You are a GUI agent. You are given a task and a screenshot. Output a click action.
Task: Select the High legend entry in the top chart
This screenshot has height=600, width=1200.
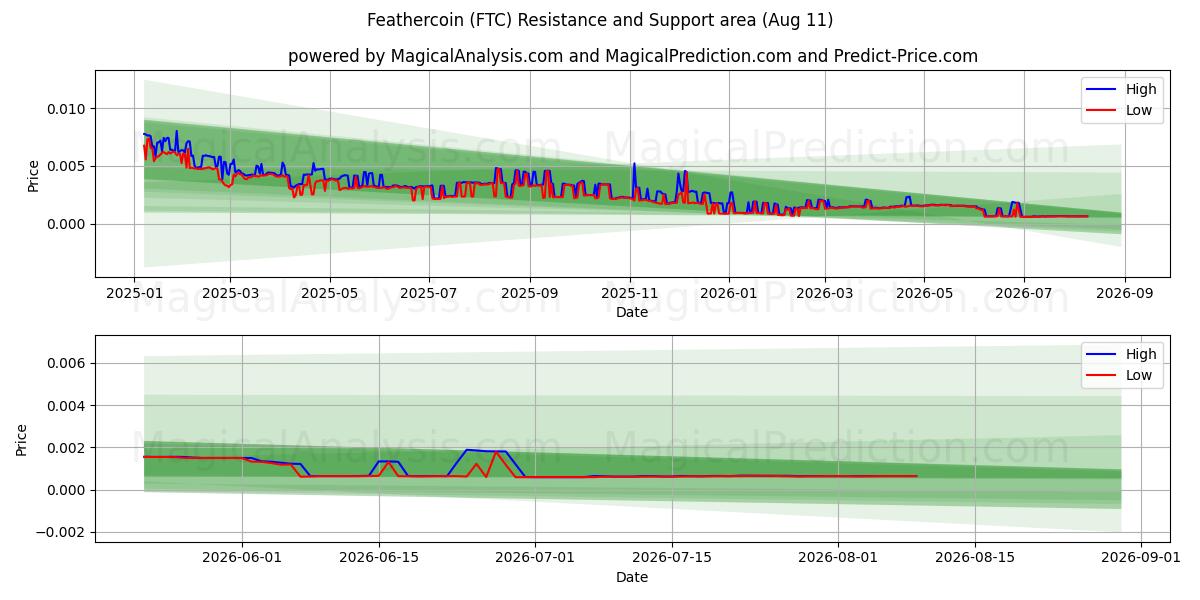coord(1123,89)
